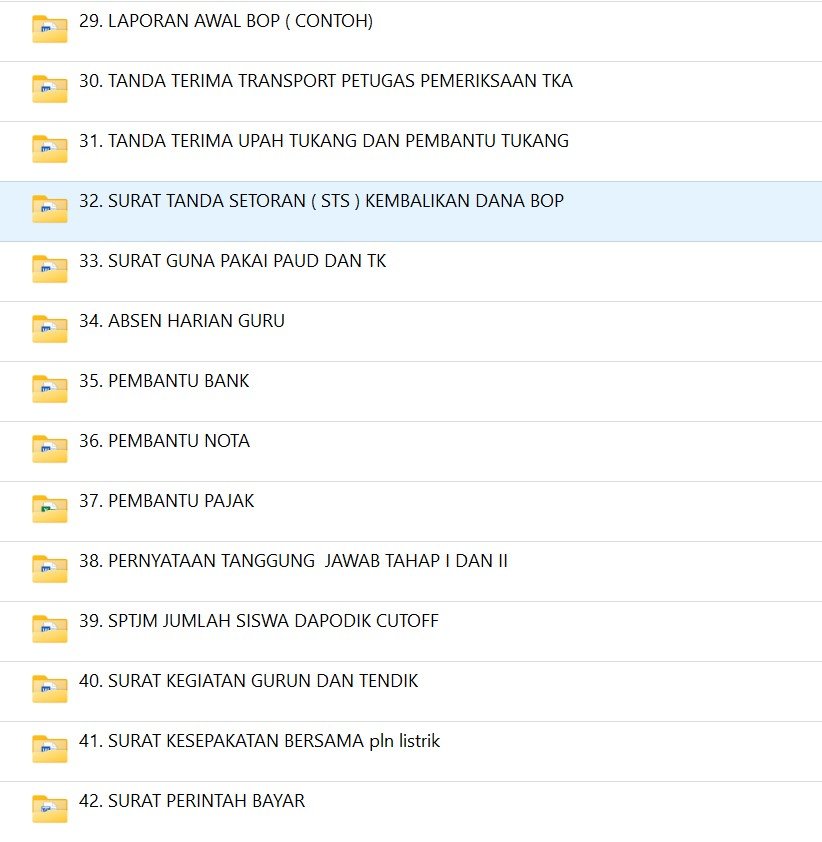The image size is (822, 842).
Task: Click folder icon of 32. SURAT TANDA SETORAN
Action: tap(49, 209)
